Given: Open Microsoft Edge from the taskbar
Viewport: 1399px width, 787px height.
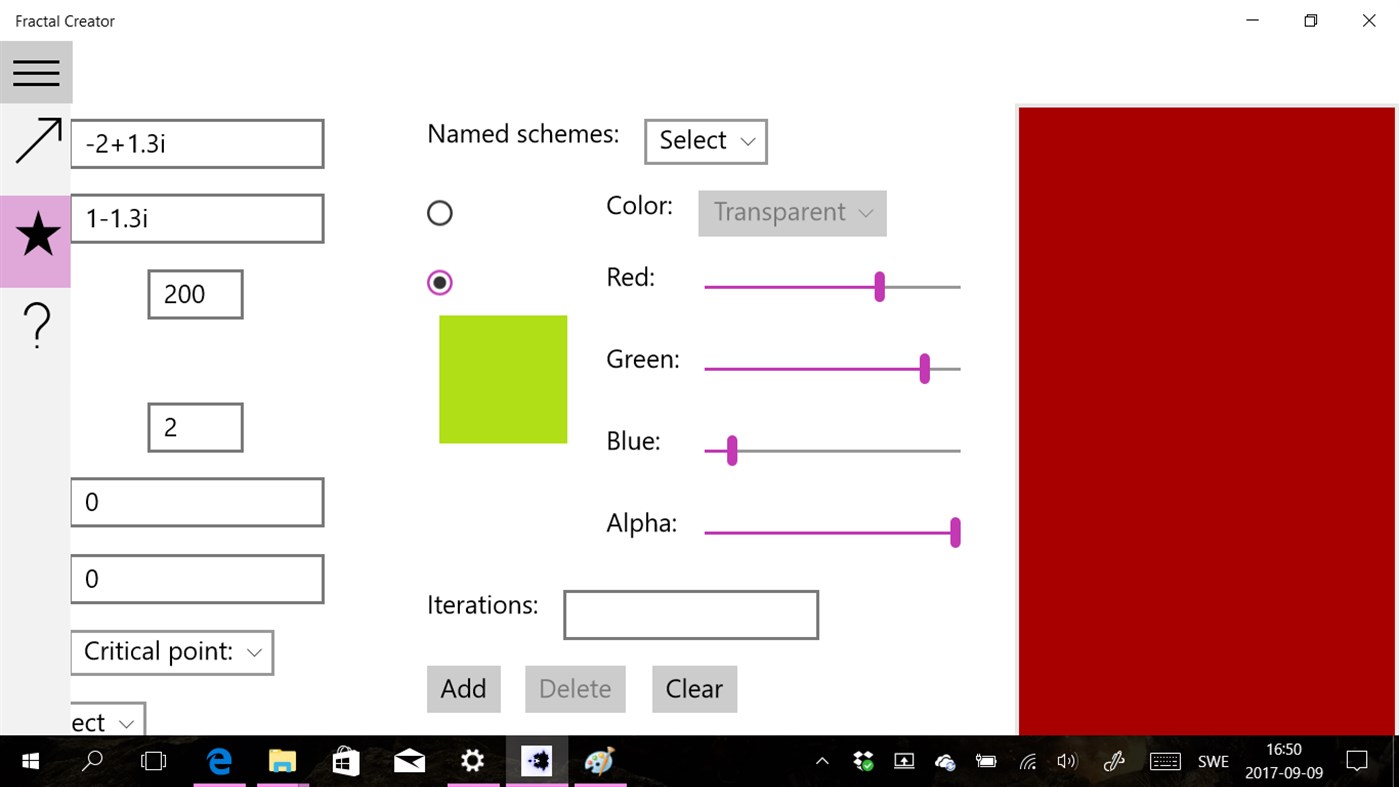Looking at the screenshot, I should [x=218, y=761].
